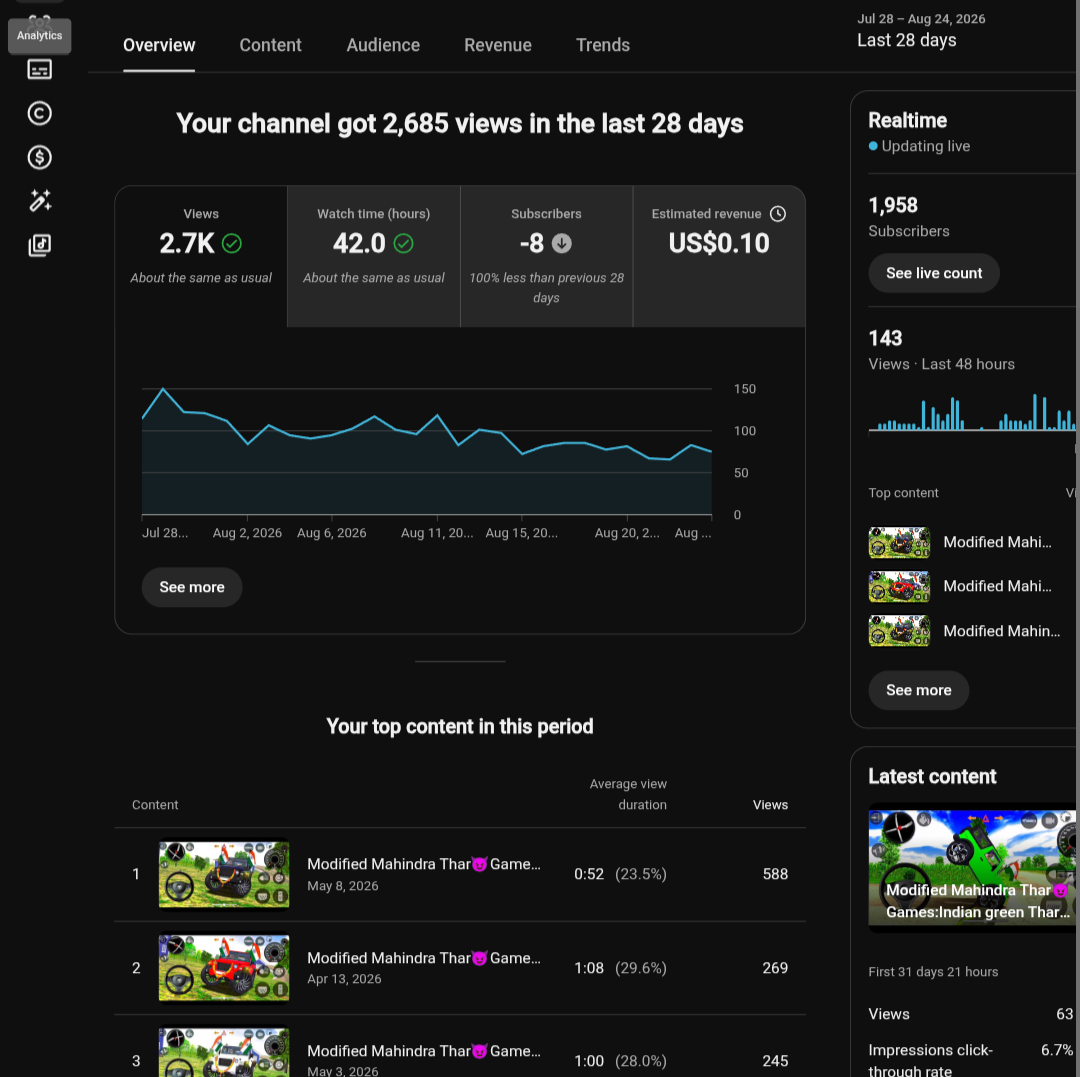Select the Subscribers metric card

546,256
